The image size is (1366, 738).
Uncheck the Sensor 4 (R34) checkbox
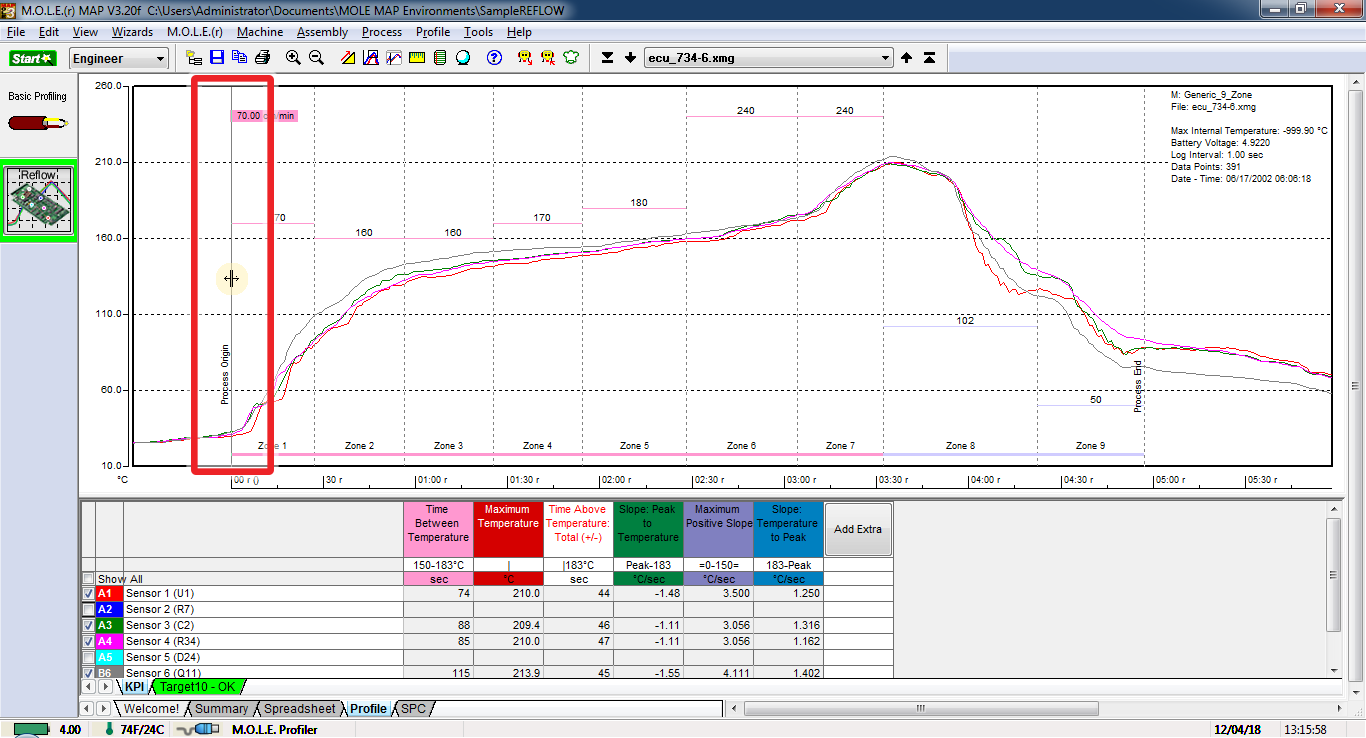coord(89,641)
